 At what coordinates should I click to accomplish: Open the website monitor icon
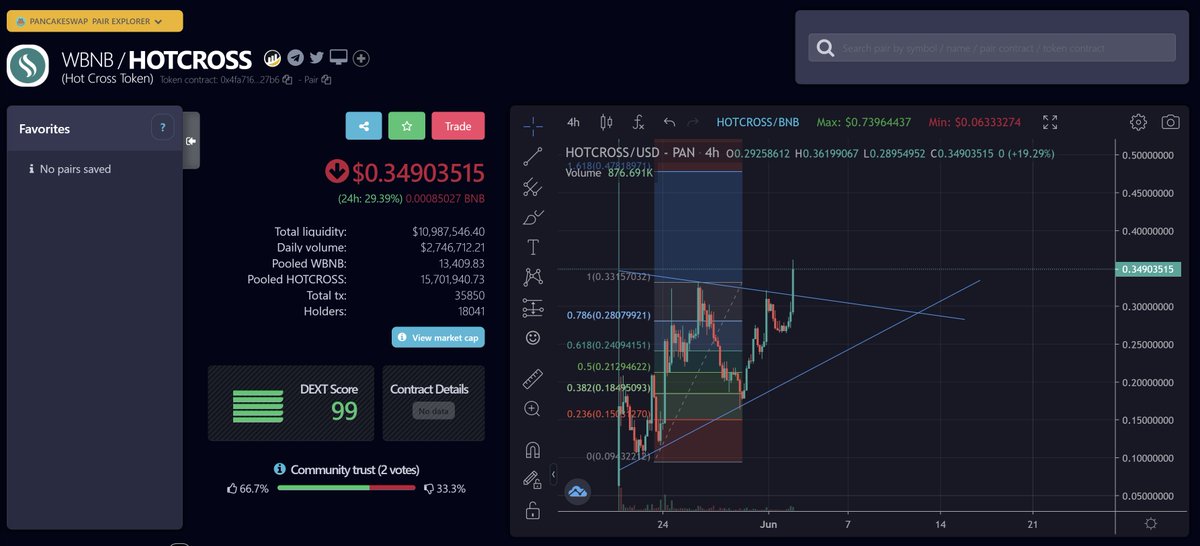(339, 58)
